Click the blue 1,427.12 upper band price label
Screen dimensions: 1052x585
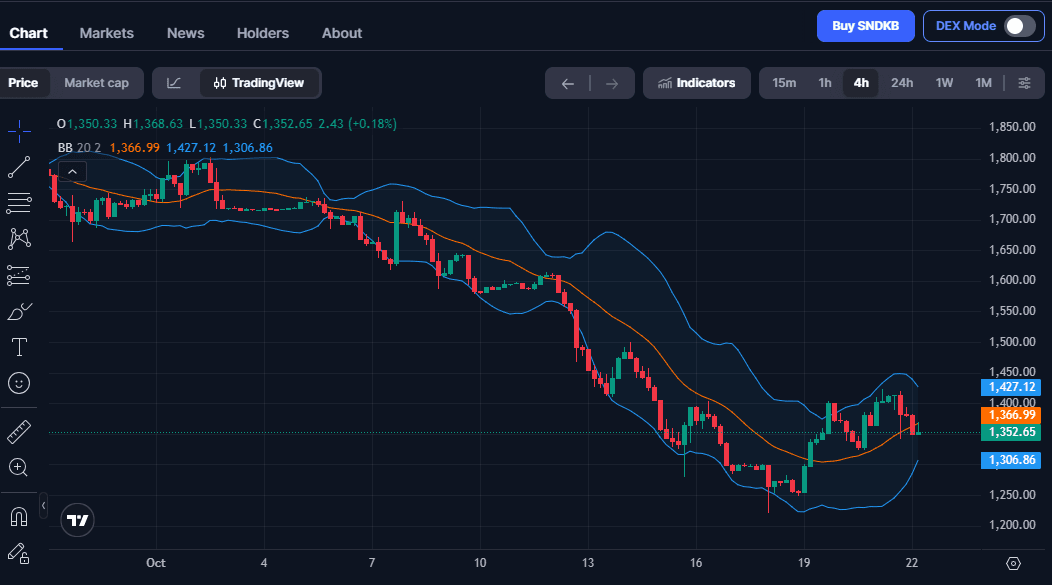coord(1011,387)
